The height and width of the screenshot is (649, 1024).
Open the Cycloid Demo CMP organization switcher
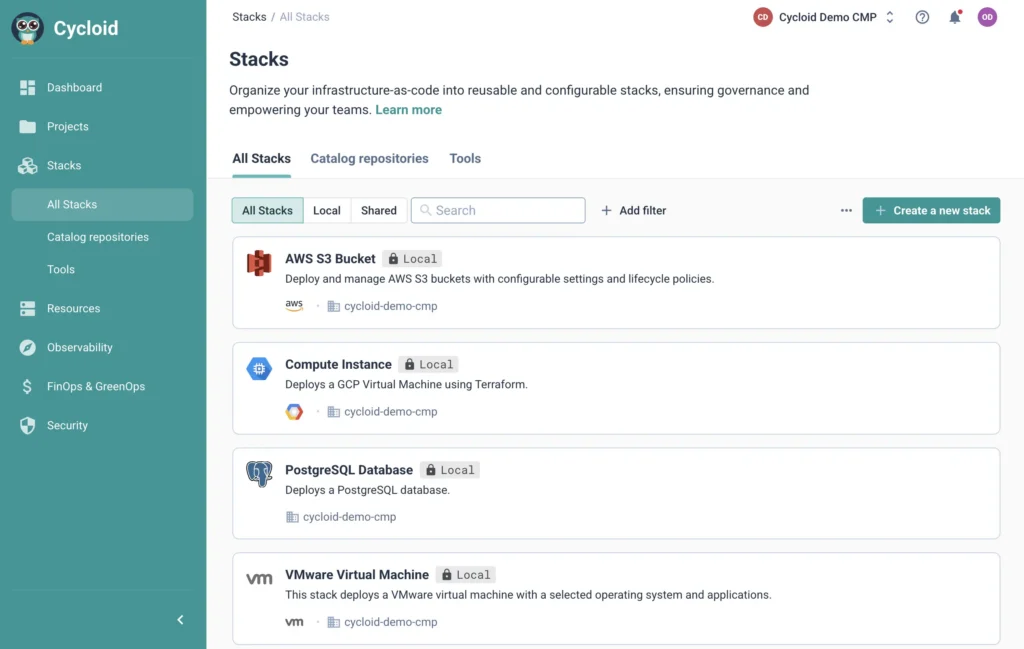[x=824, y=17]
